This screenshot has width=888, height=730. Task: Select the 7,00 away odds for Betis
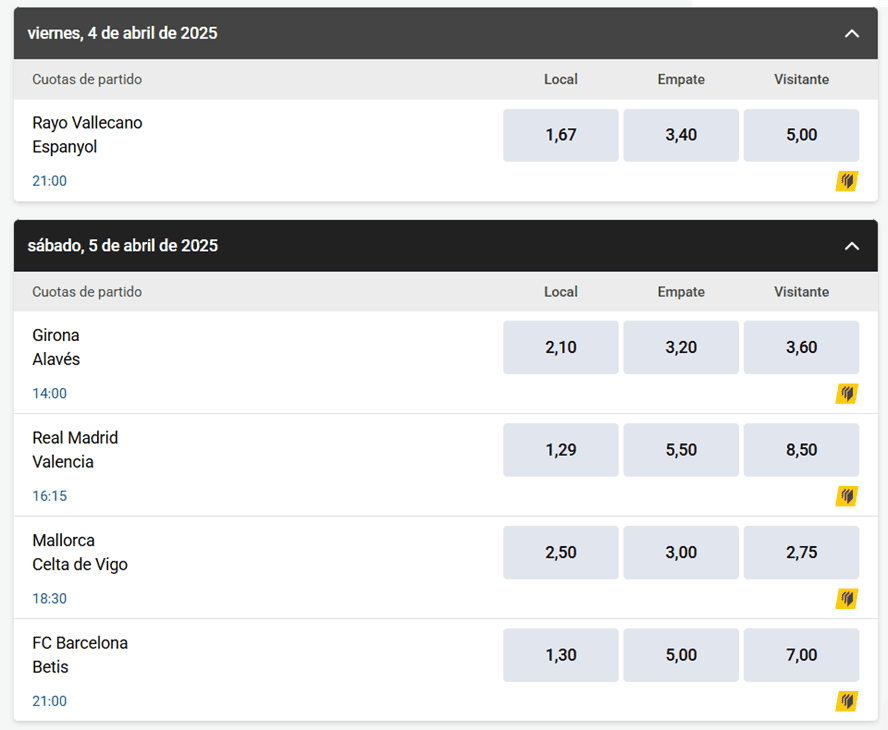[x=801, y=655]
